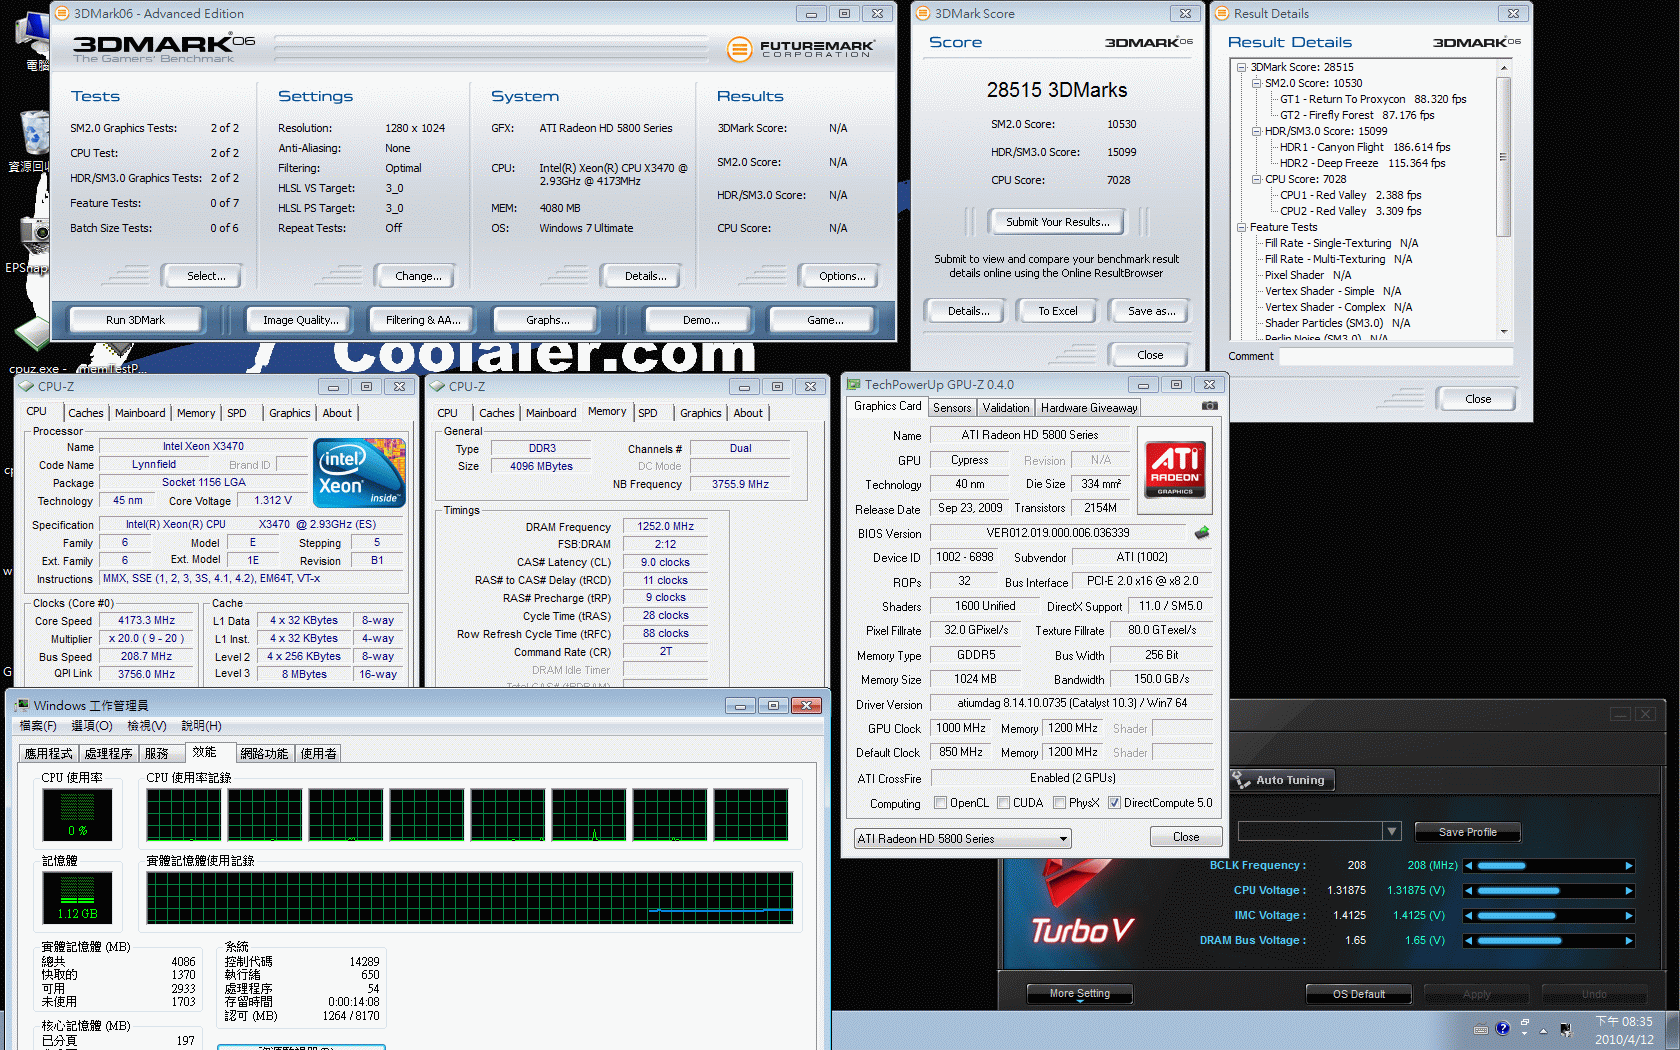
Task: Click the tray help question mark icon
Action: pos(1502,1029)
